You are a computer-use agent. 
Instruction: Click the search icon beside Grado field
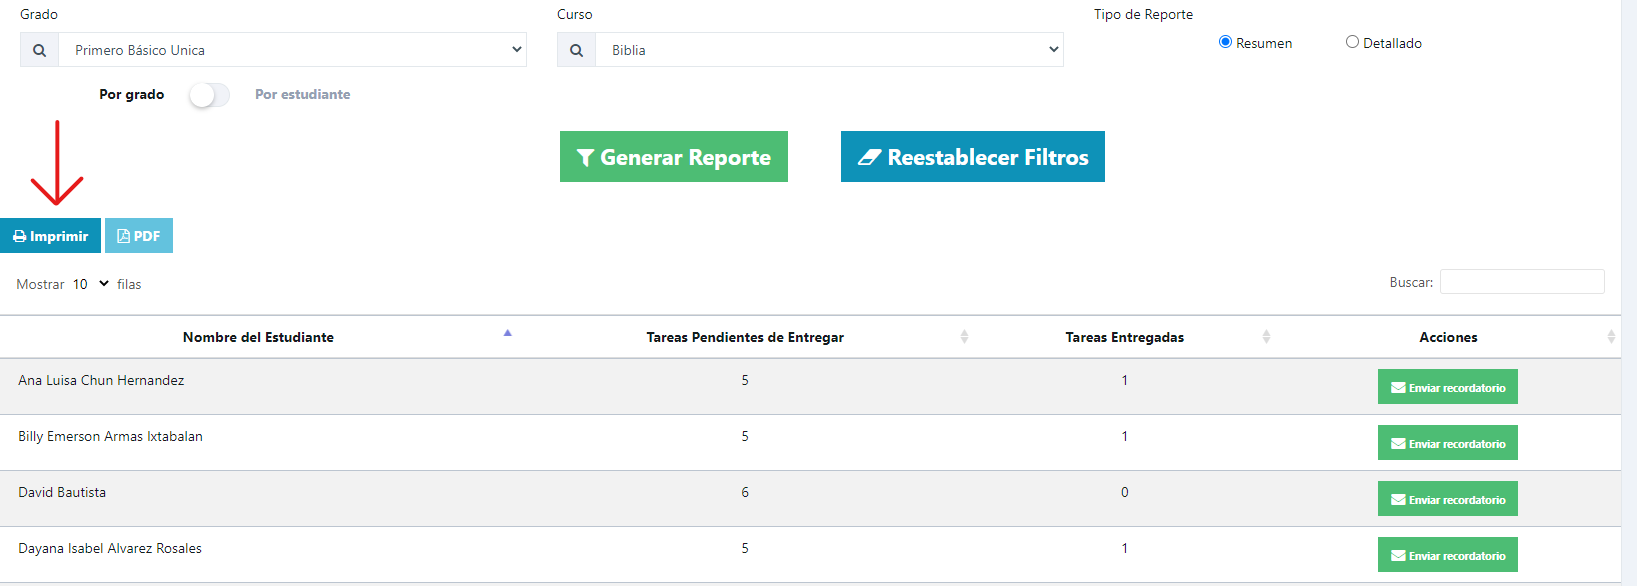39,50
